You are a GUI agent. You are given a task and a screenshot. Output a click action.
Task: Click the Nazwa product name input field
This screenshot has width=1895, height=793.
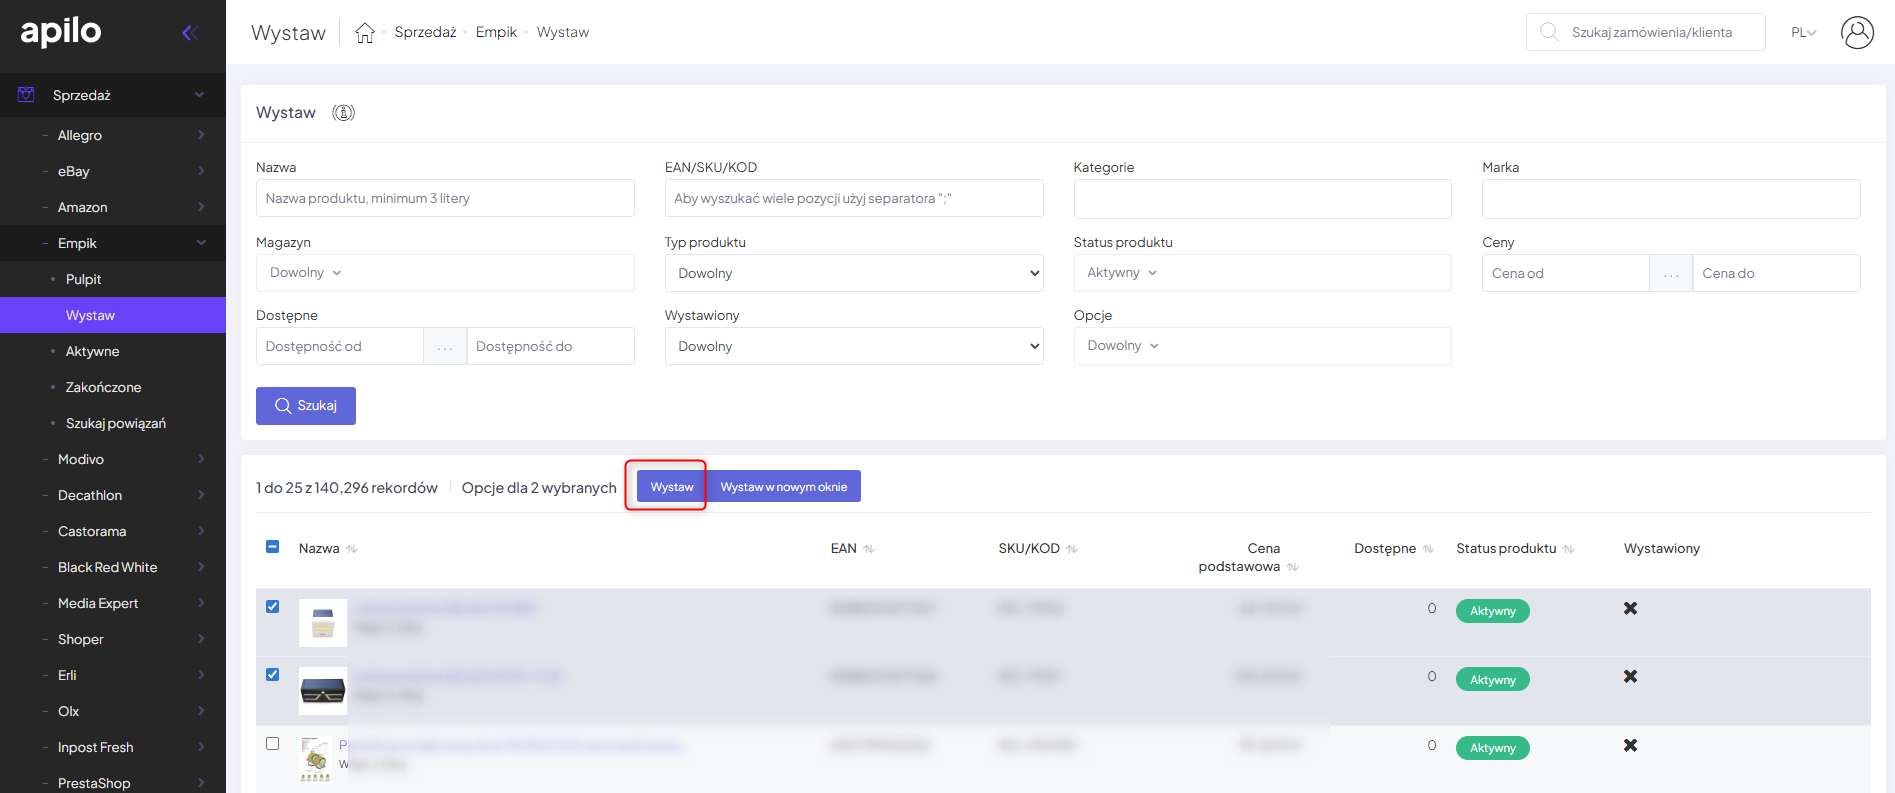pyautogui.click(x=445, y=198)
